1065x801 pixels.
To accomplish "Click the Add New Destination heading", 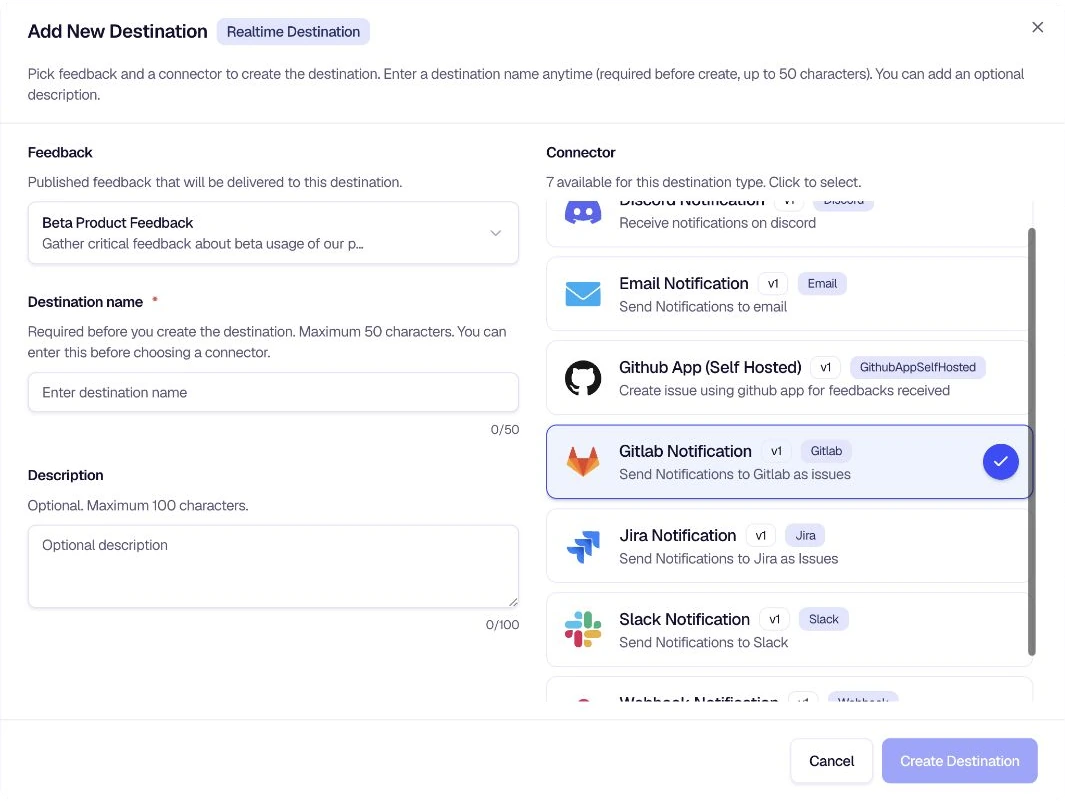I will click(118, 32).
